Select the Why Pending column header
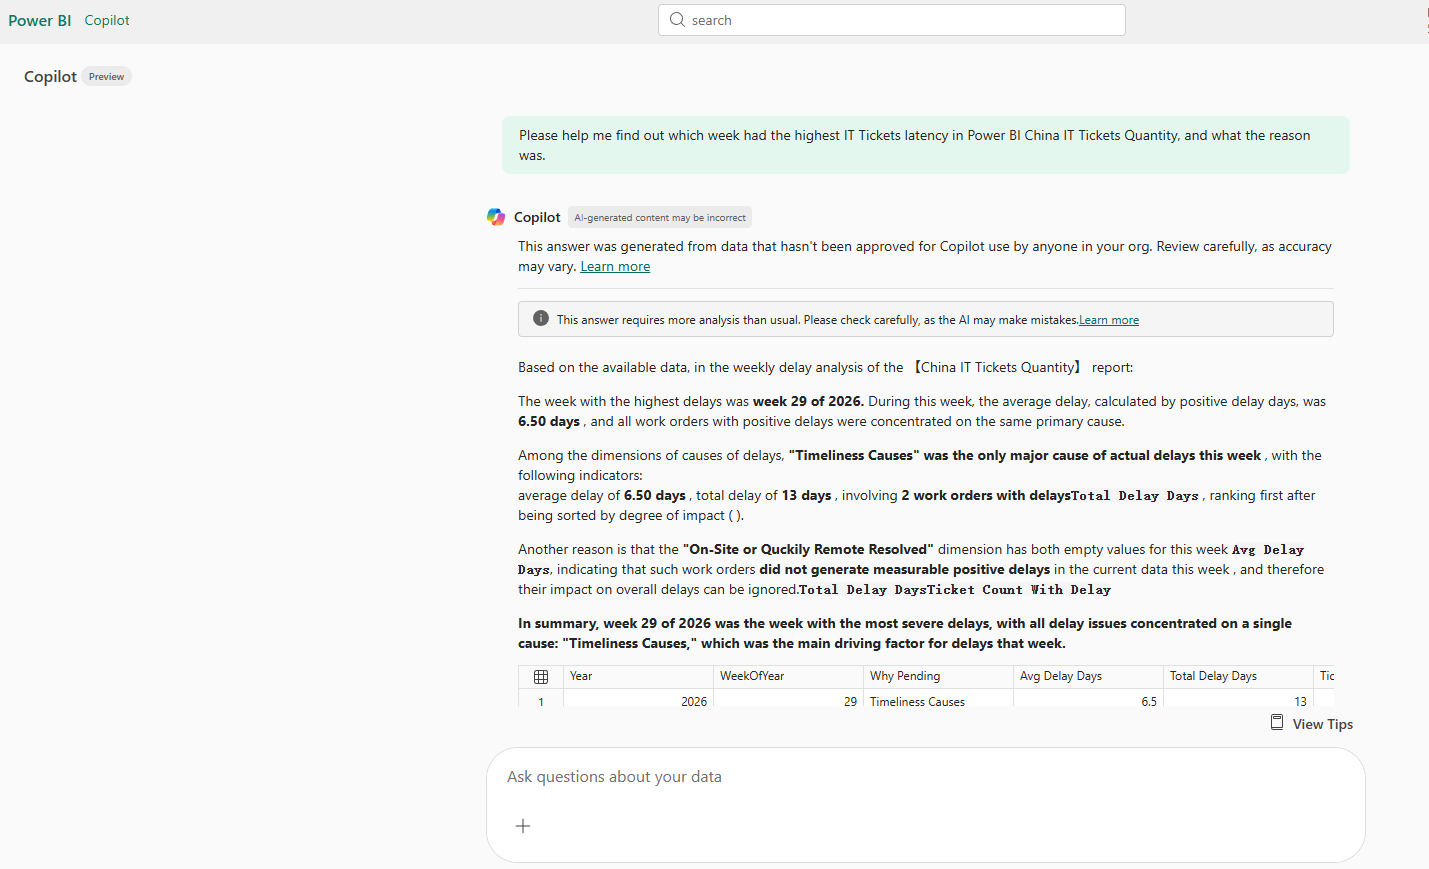The width and height of the screenshot is (1429, 869). click(938, 677)
